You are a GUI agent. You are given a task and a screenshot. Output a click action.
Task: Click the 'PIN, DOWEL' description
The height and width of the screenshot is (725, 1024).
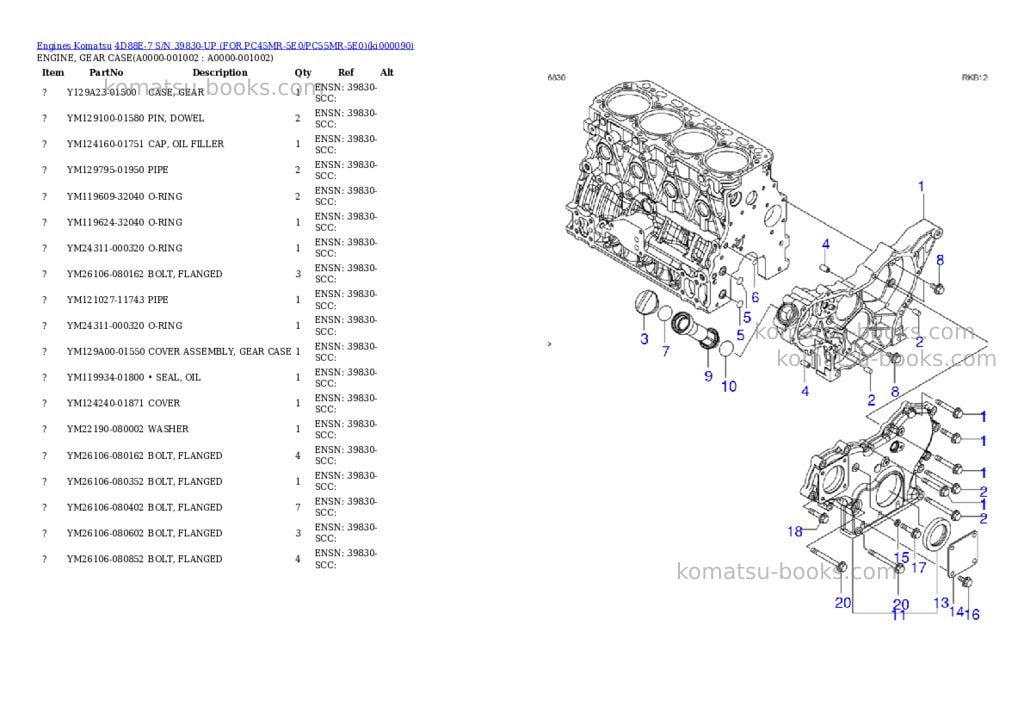pyautogui.click(x=176, y=118)
